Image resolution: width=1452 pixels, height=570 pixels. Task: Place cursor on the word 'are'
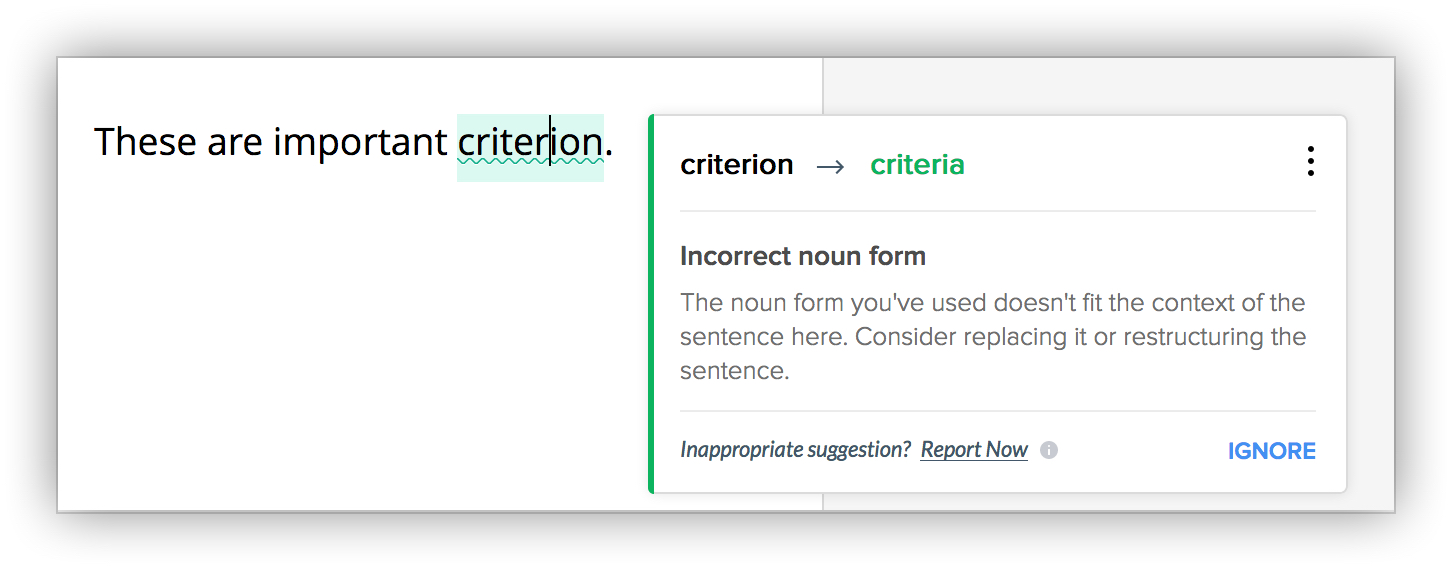tap(235, 142)
